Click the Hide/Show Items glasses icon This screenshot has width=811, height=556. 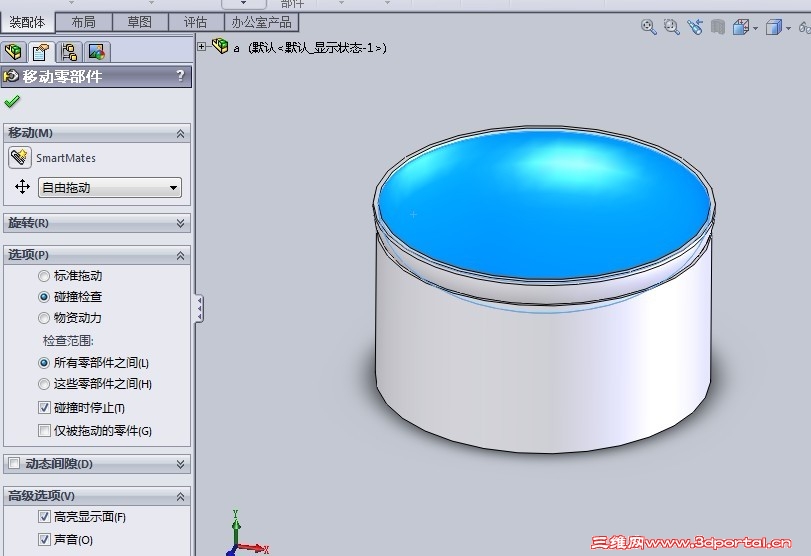[x=804, y=27]
